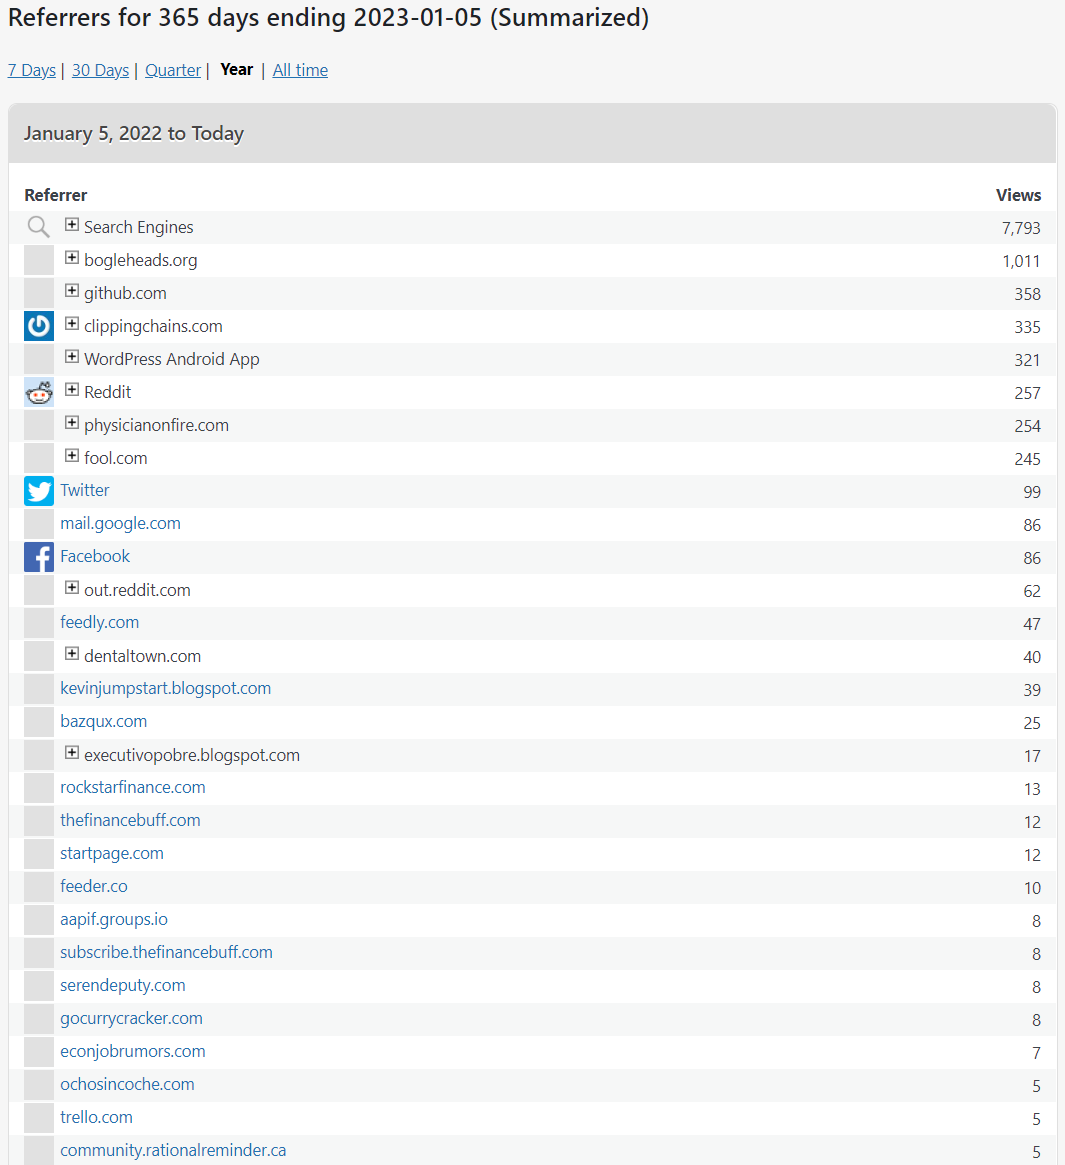Click the WordPress Android App label
This screenshot has width=1065, height=1165.
[172, 360]
